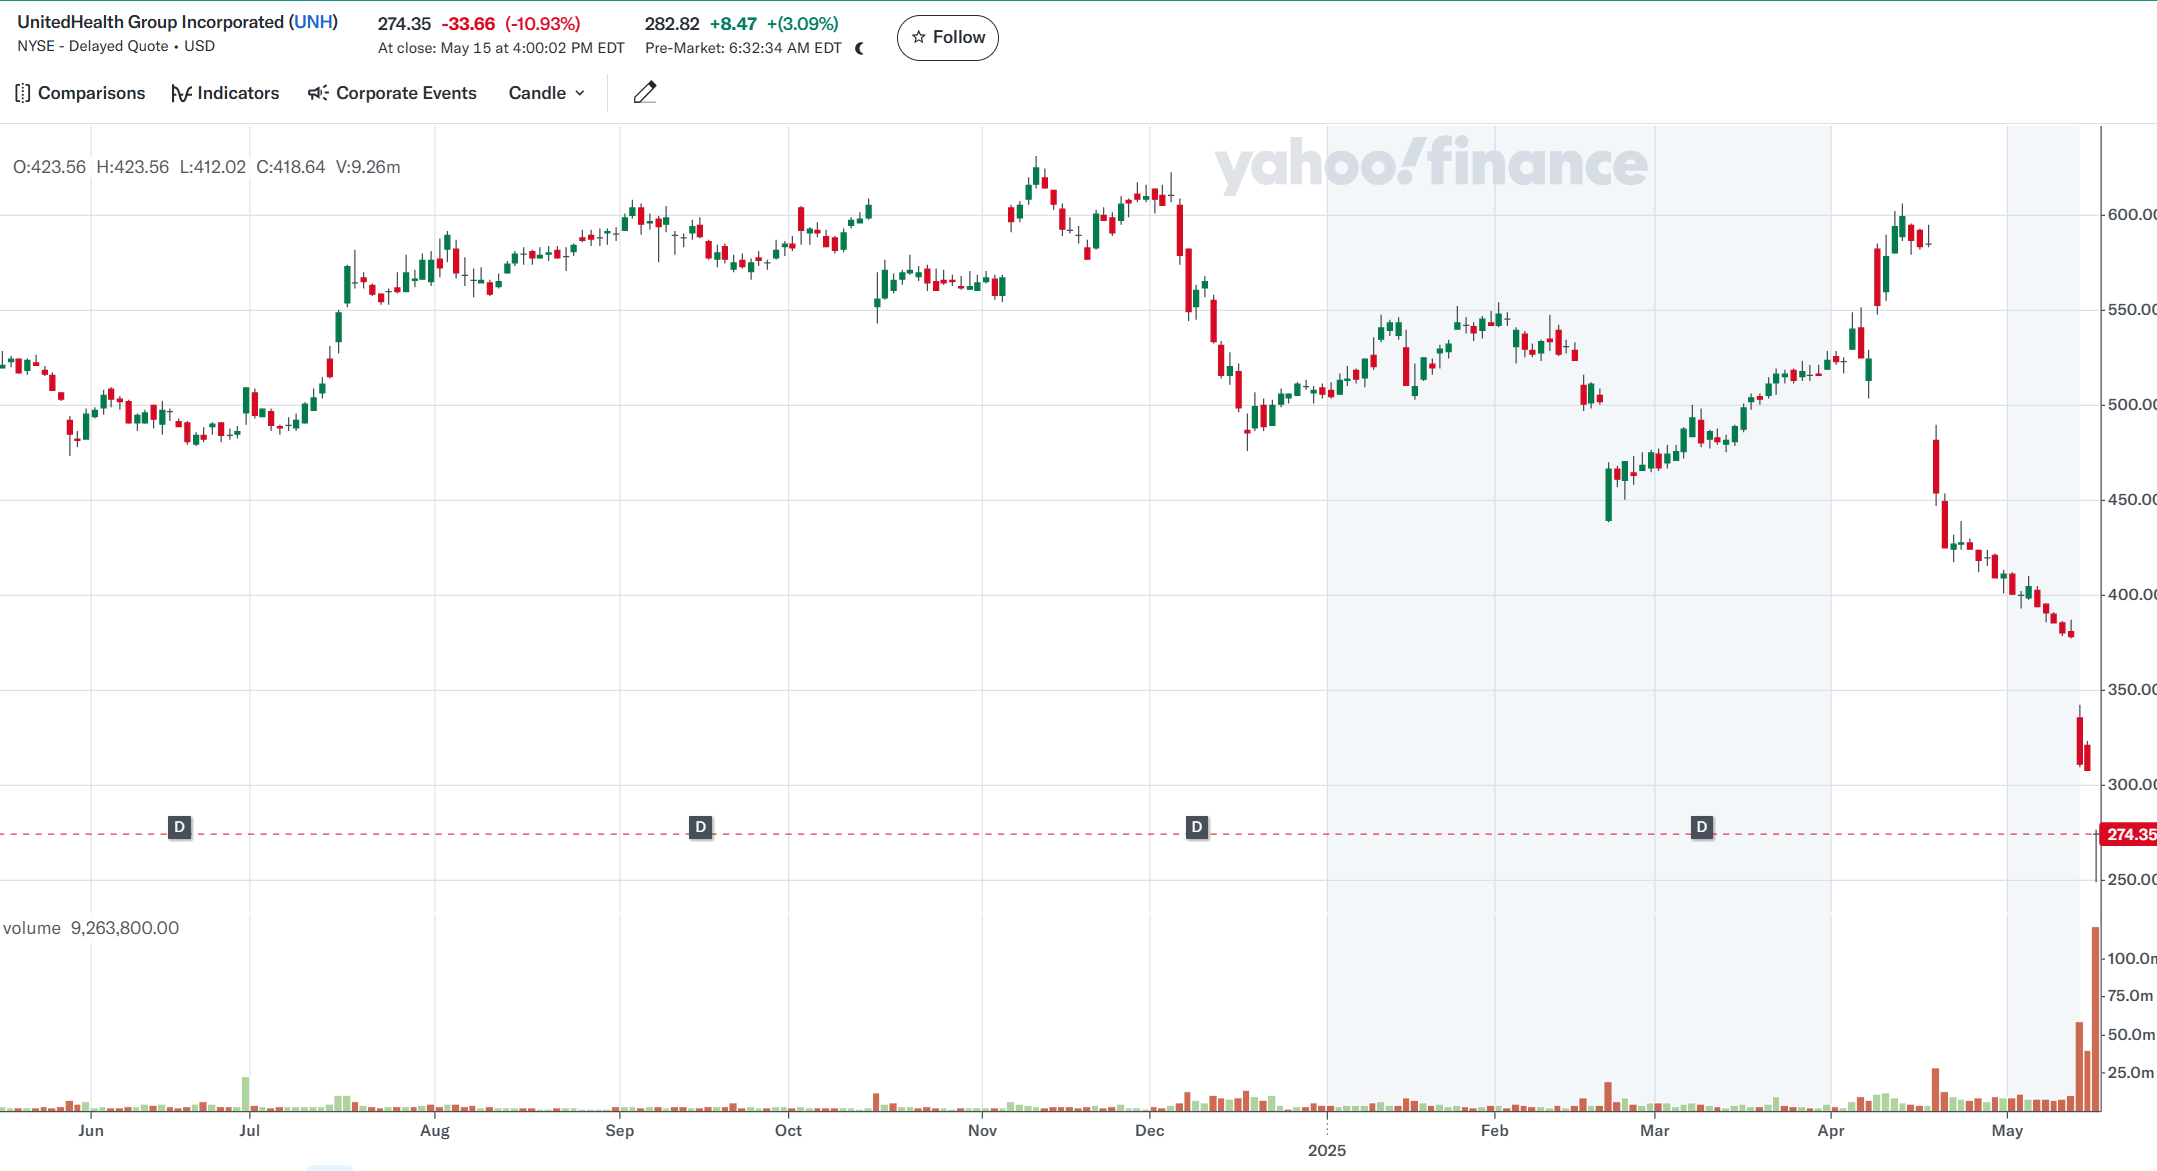Viewport: 2157px width, 1171px height.
Task: Open the dividend D marker in December
Action: coord(1197,827)
